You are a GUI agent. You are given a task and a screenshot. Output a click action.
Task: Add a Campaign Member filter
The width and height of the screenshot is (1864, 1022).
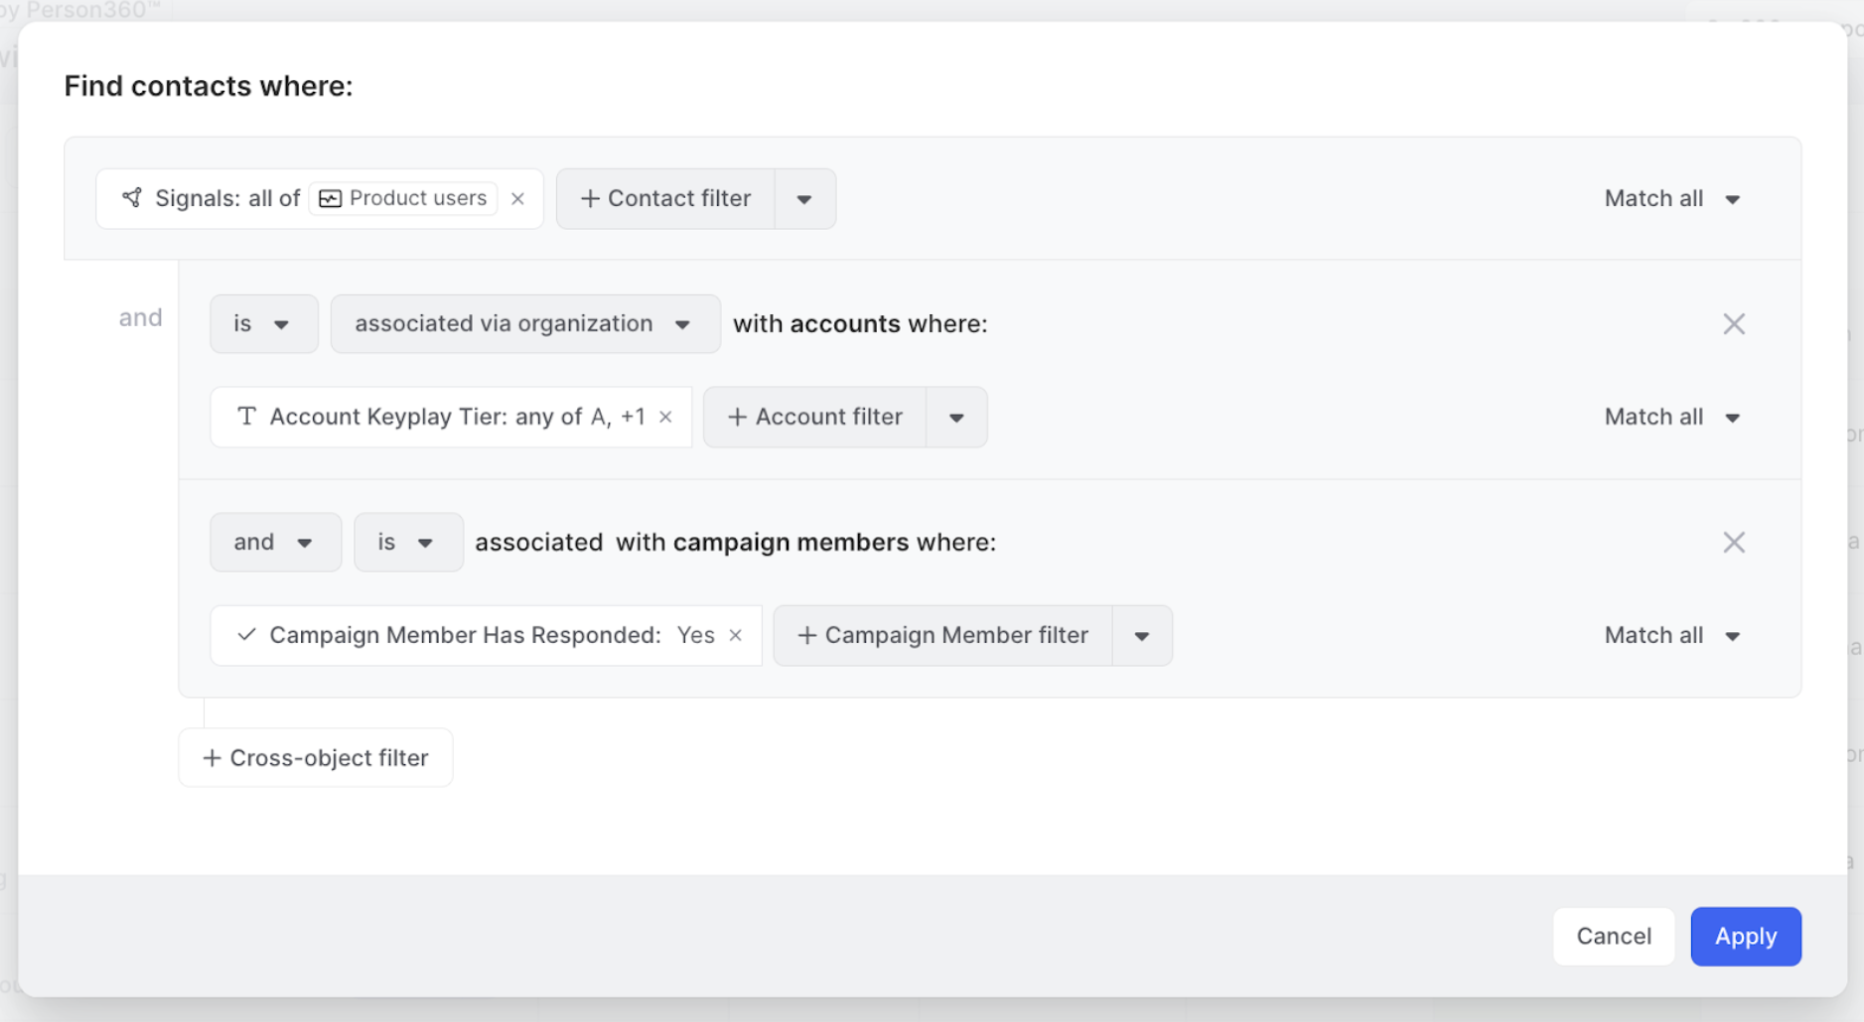(943, 636)
